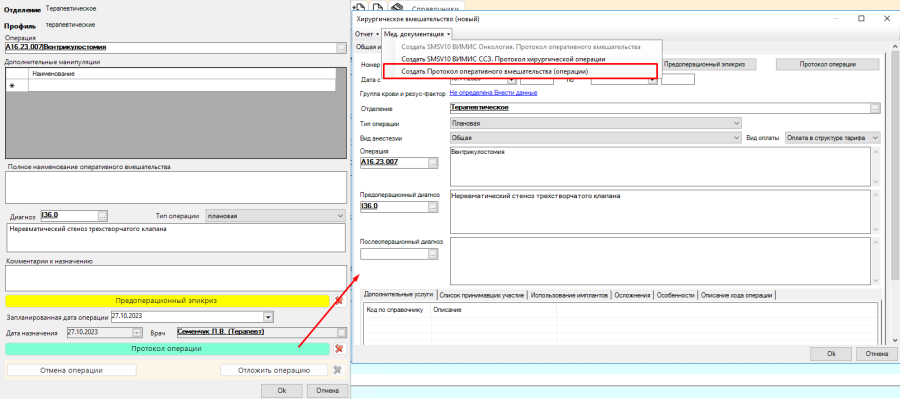This screenshot has width=900, height=399.
Task: Open Предоперационный диагноз code picker button
Action: point(433,207)
